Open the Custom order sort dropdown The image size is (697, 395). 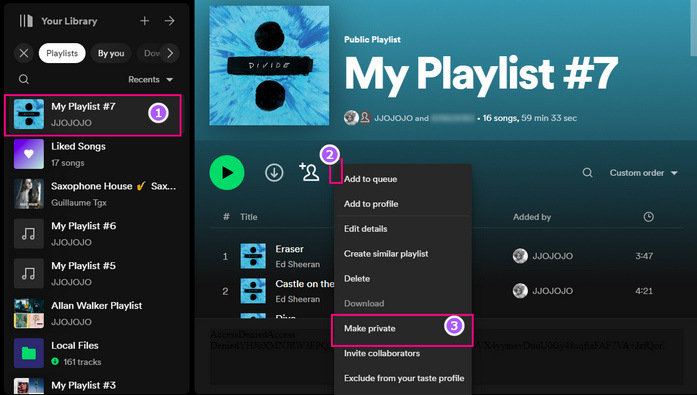[643, 173]
